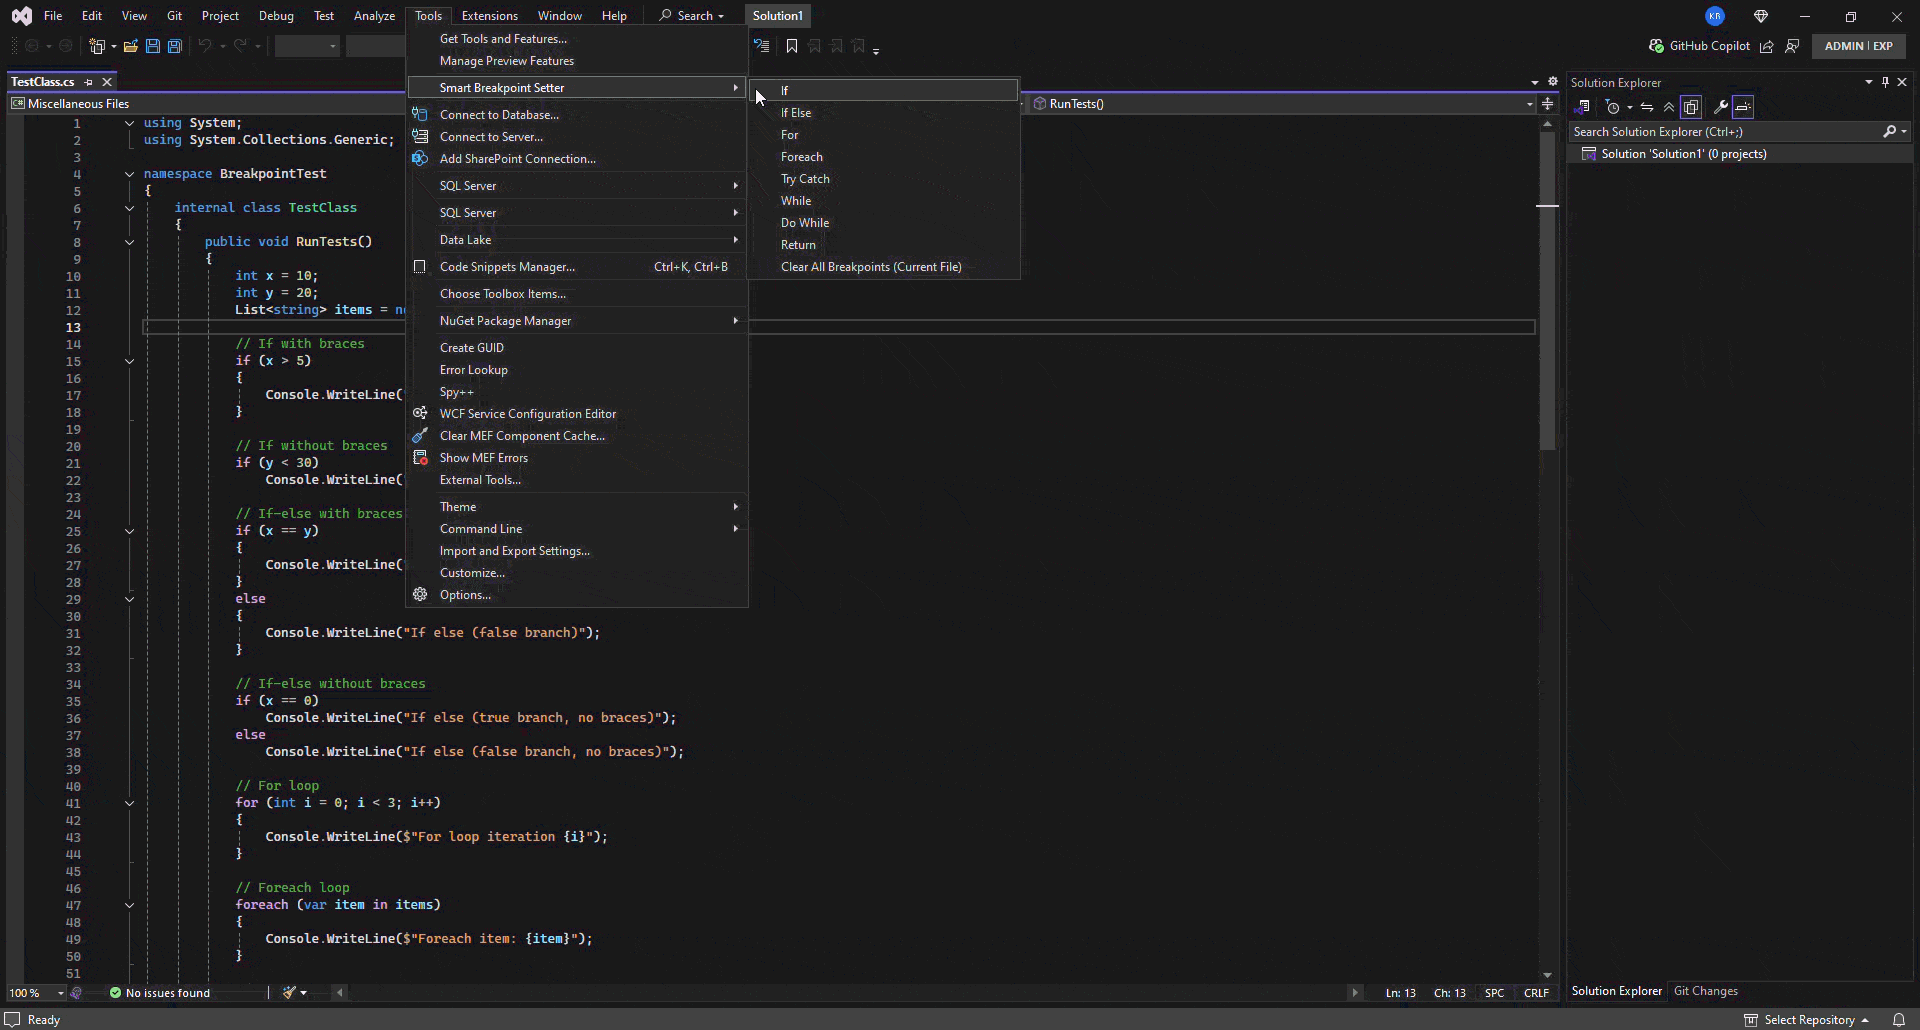
Task: Click the Visual Studio account avatar
Action: (x=1715, y=16)
